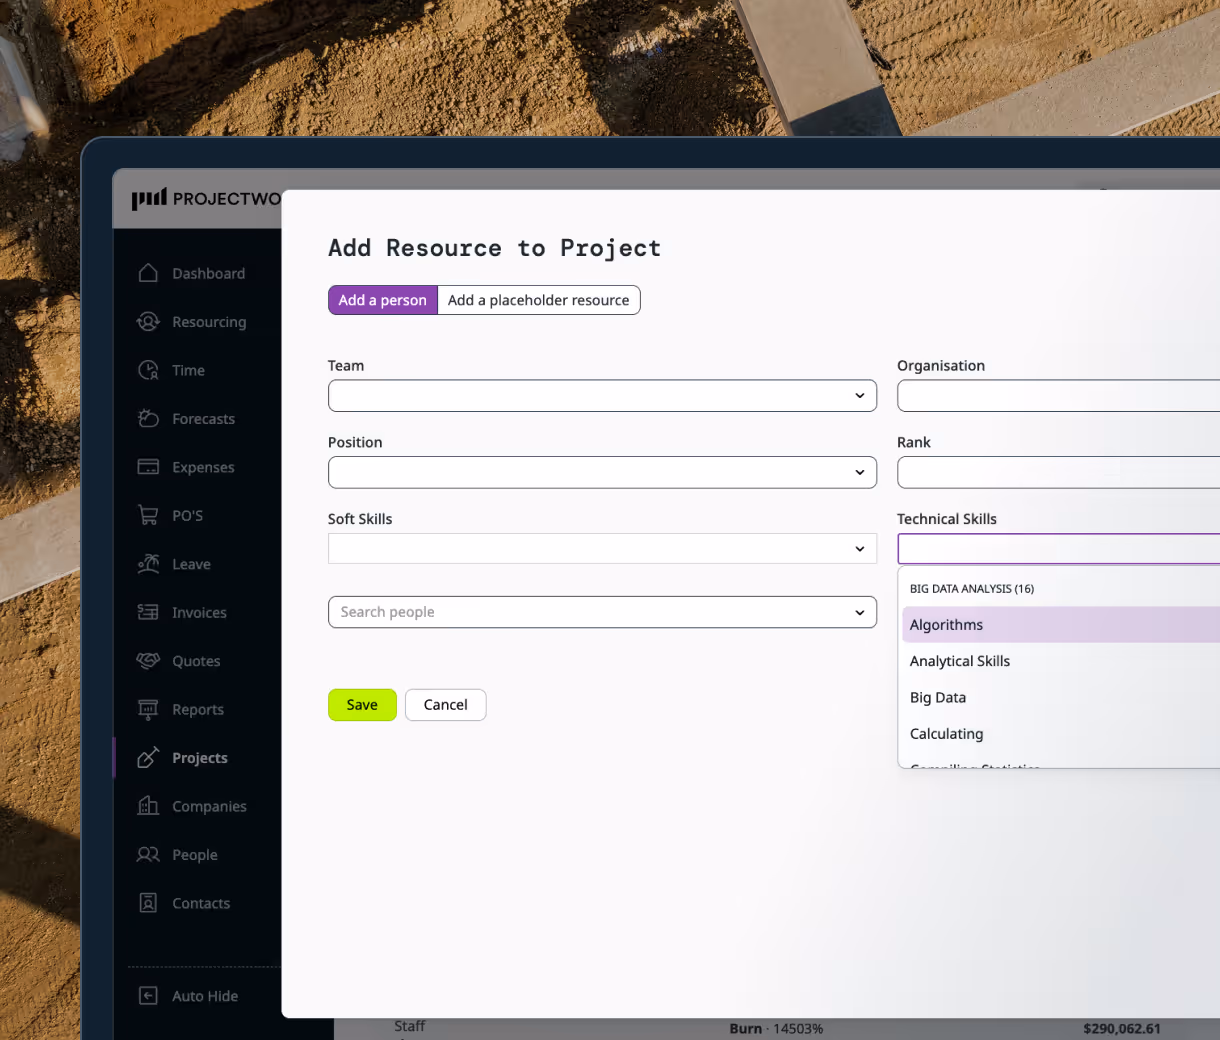Open the Search people dropdown
This screenshot has height=1040, width=1220.
(602, 612)
